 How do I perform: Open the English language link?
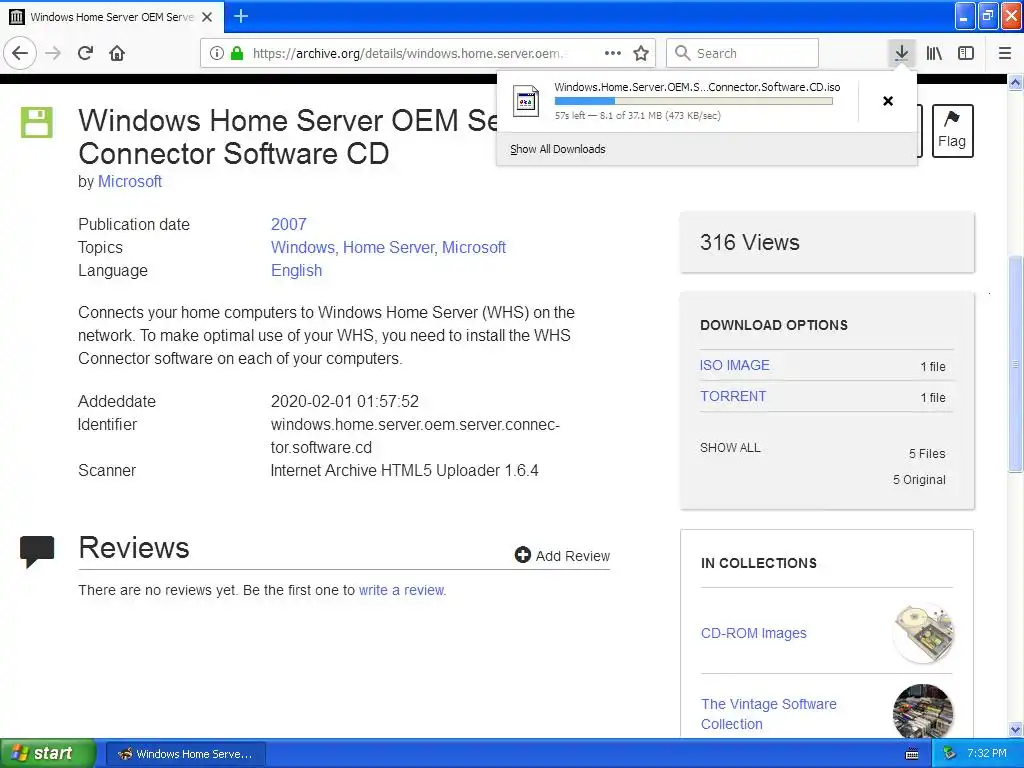click(296, 270)
